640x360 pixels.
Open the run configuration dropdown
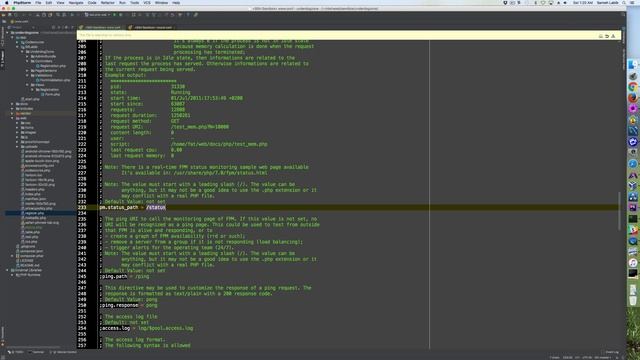coord(97,15)
